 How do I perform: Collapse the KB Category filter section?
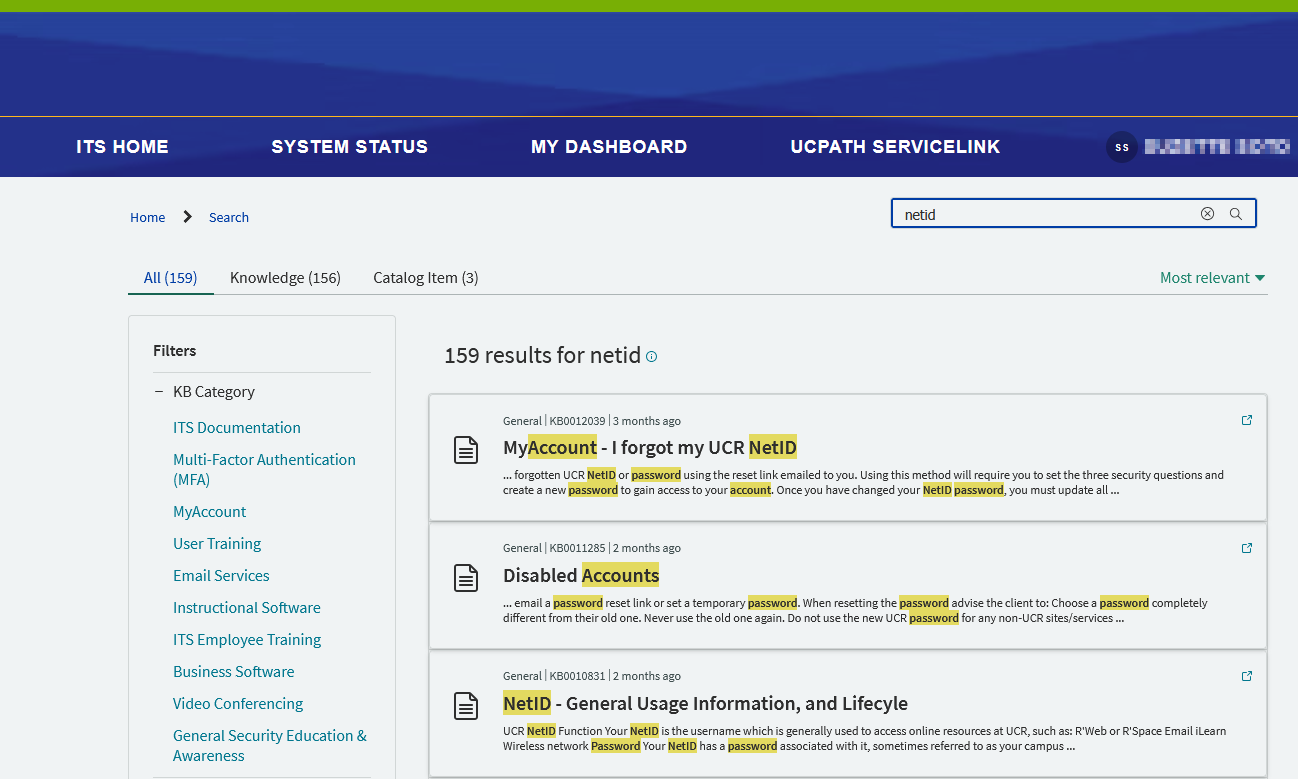click(x=159, y=392)
